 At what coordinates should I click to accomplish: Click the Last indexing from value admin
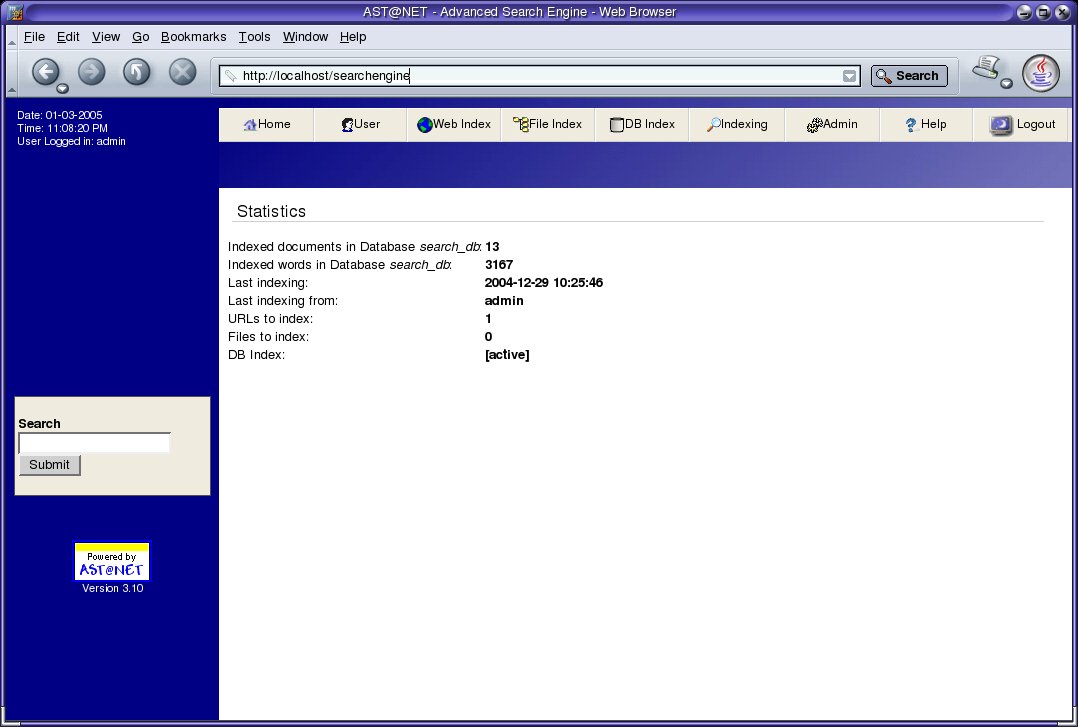[x=504, y=301]
